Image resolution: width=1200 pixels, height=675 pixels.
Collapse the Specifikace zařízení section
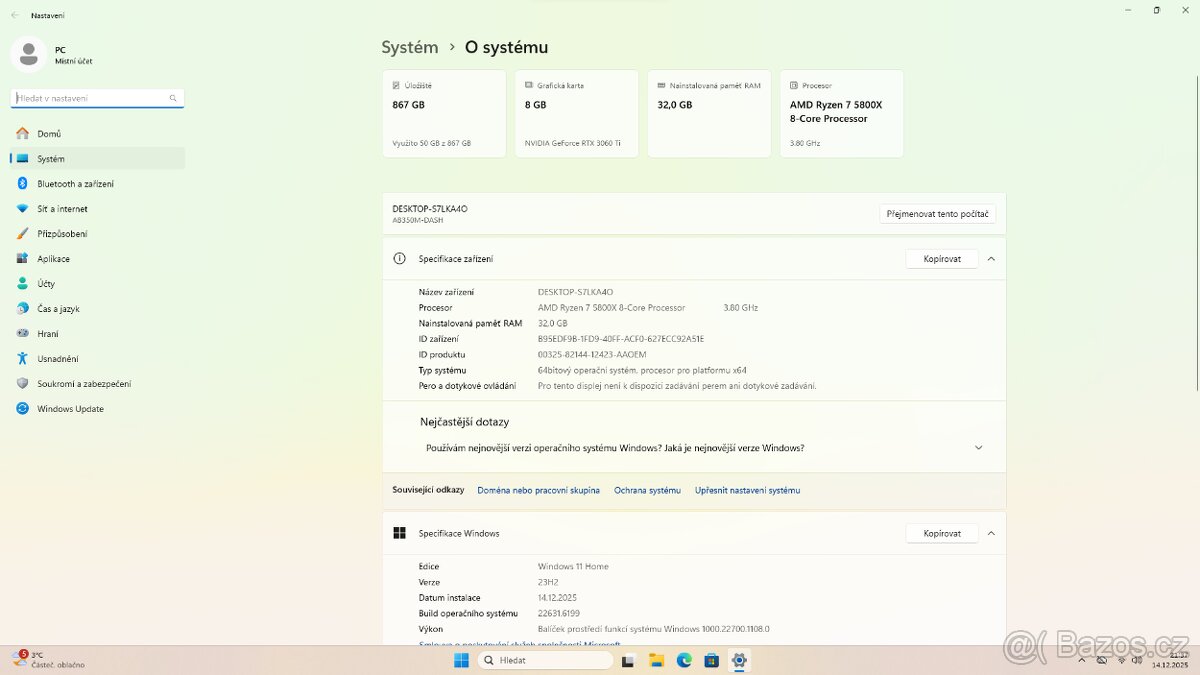coord(991,258)
